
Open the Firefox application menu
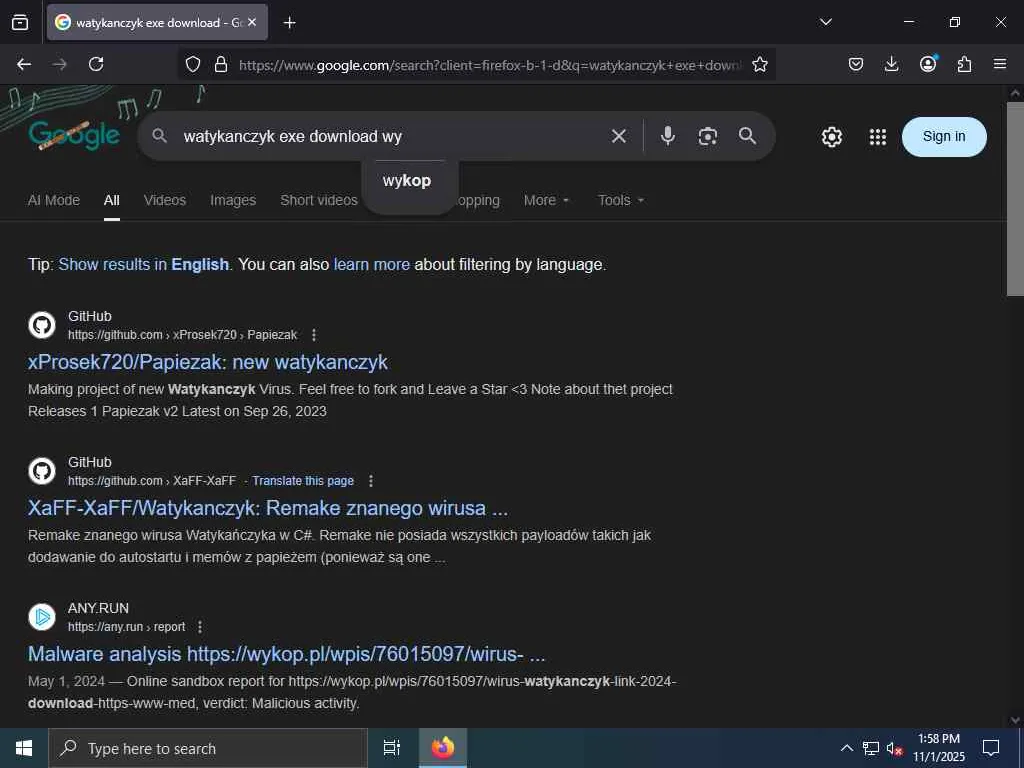(1000, 64)
